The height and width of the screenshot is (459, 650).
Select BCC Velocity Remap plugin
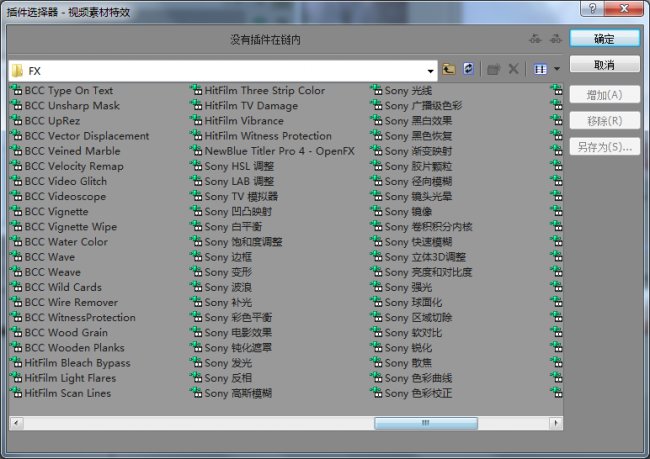tap(67, 166)
